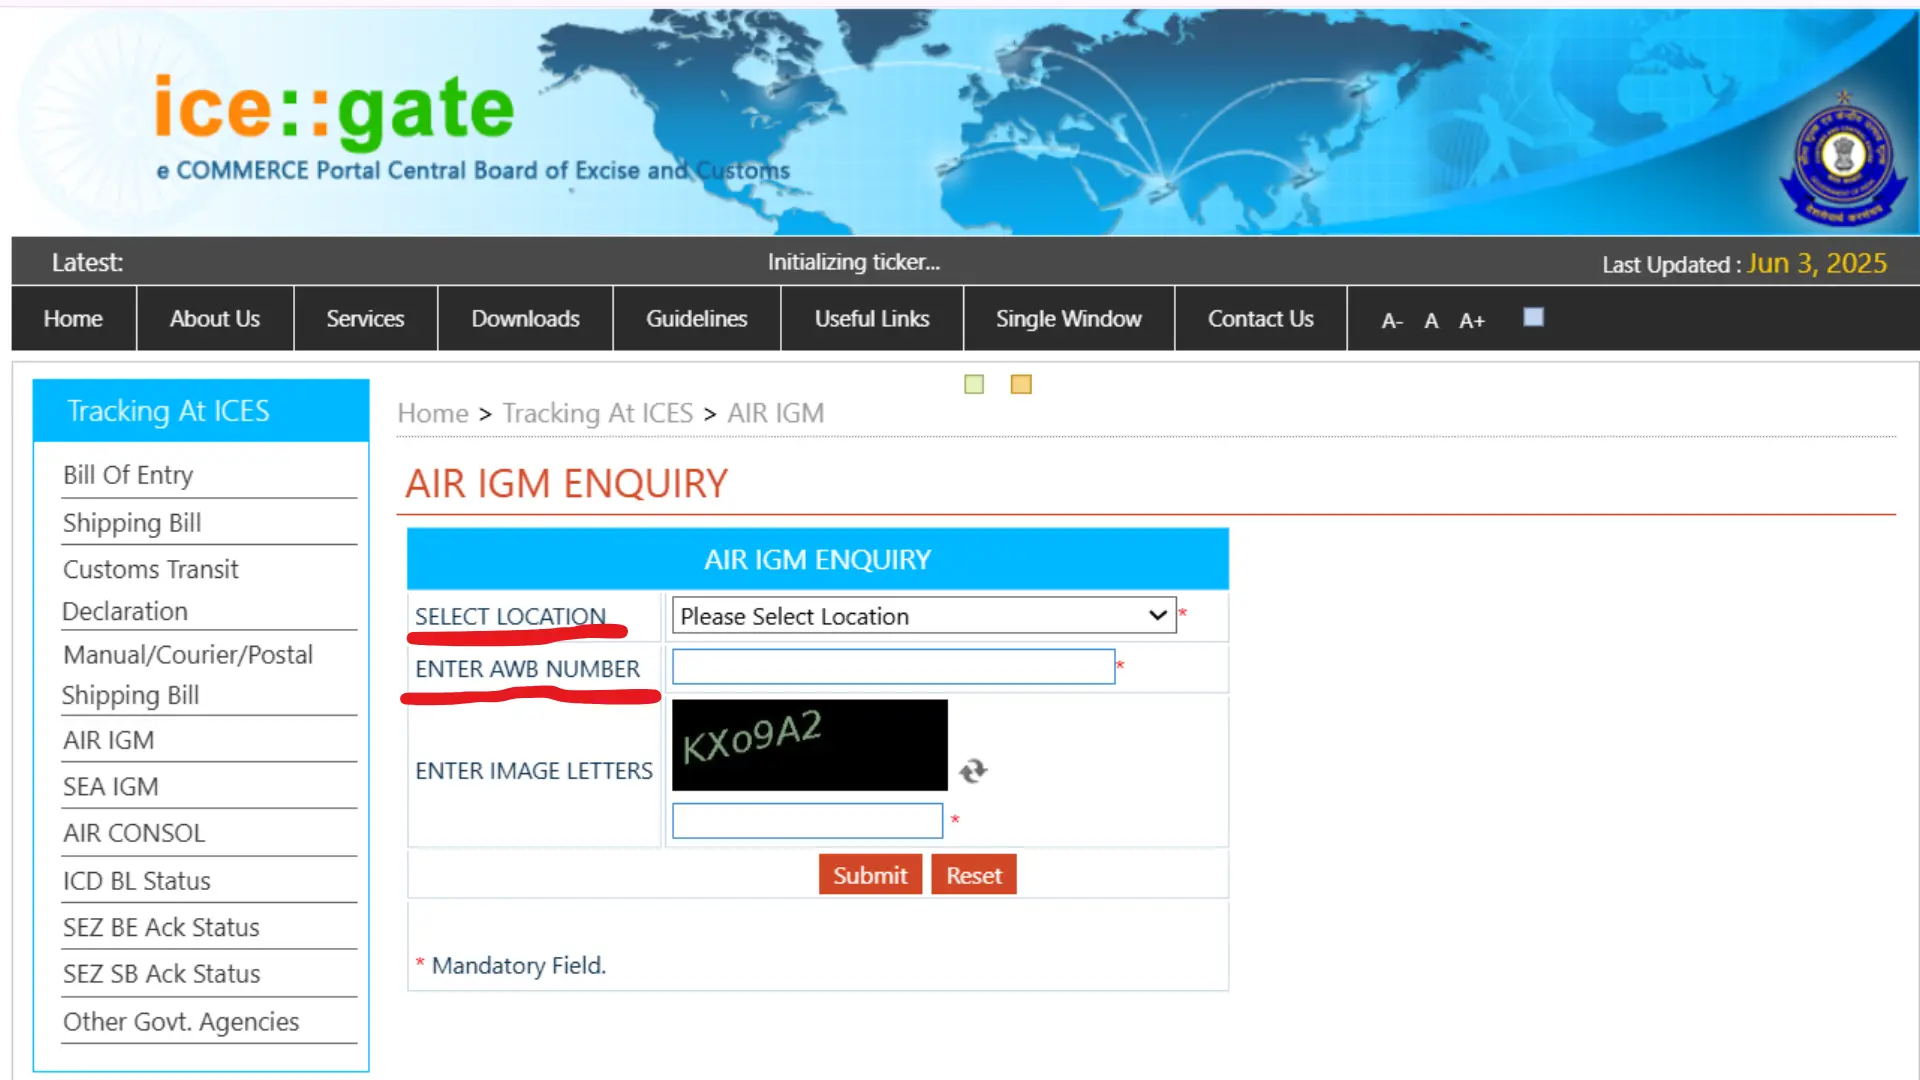This screenshot has width=1920, height=1080.
Task: Open Manual/Courier/Postal Shipping Bill link
Action: point(187,675)
